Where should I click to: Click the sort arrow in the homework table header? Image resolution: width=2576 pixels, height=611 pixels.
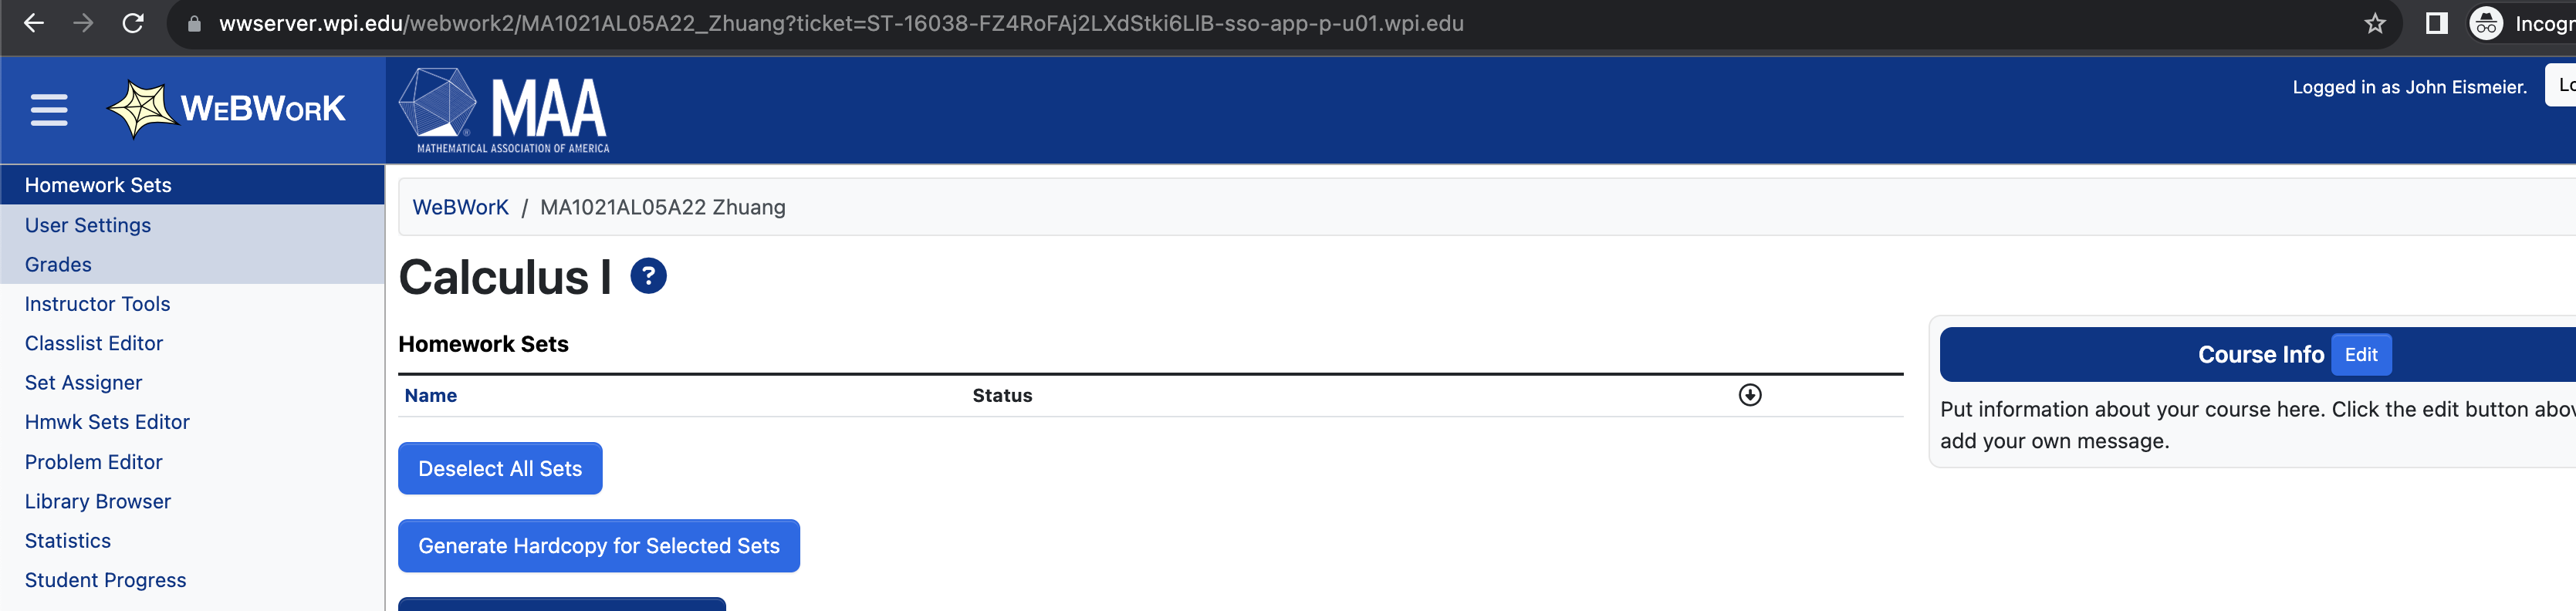1751,394
